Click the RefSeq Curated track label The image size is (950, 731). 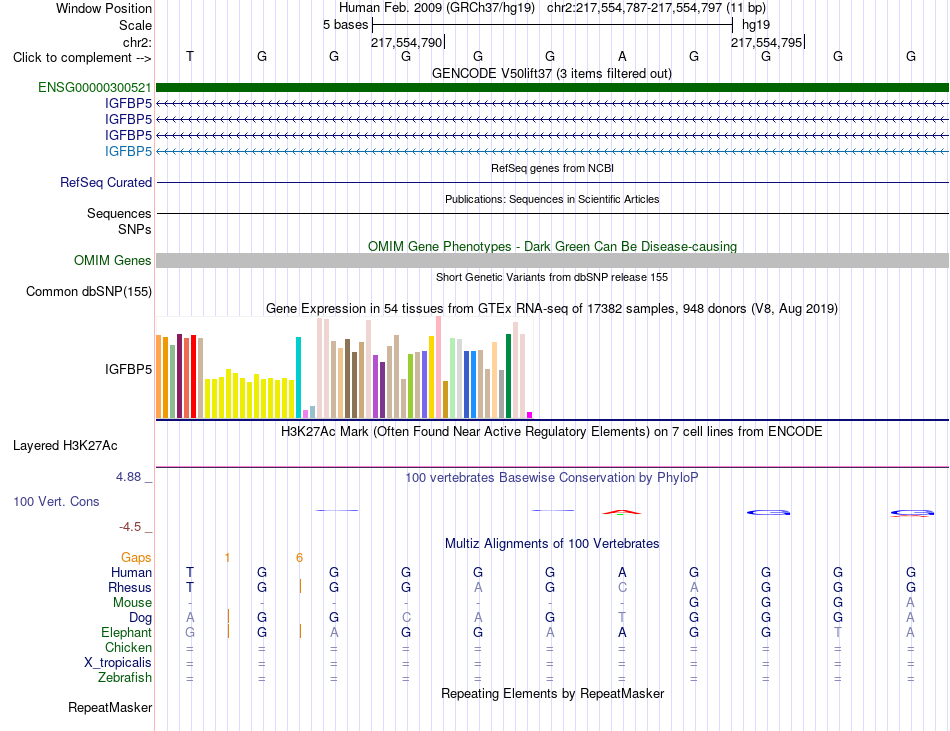click(x=106, y=182)
